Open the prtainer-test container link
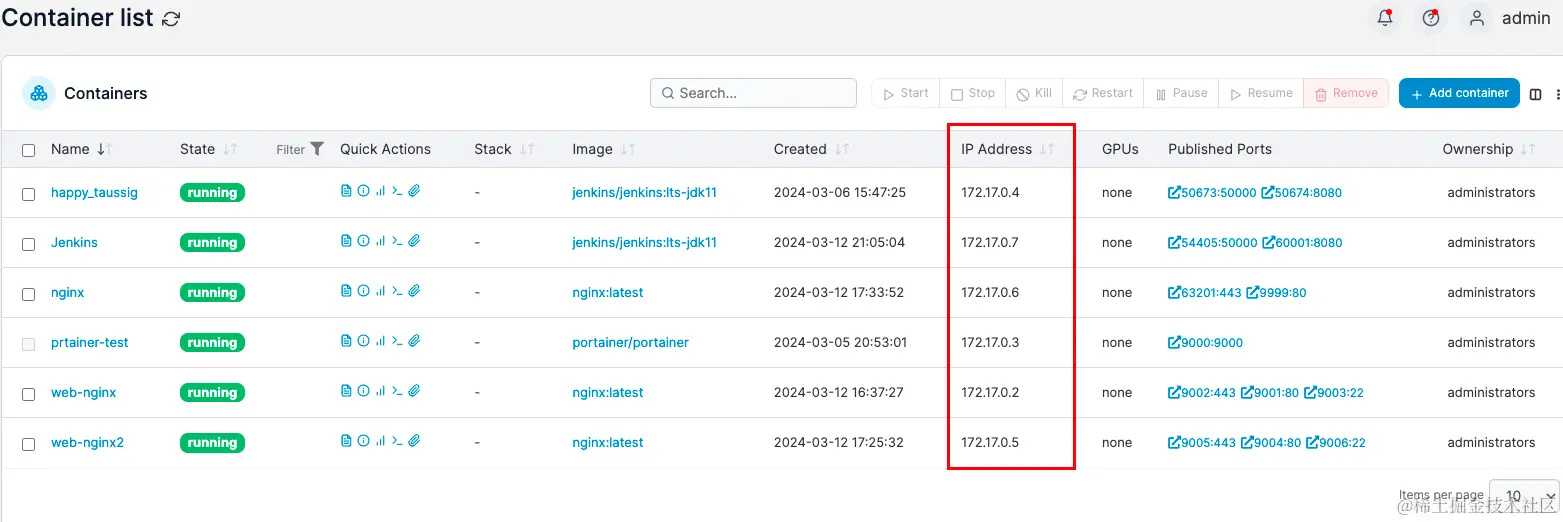The width and height of the screenshot is (1563, 522). tap(90, 342)
